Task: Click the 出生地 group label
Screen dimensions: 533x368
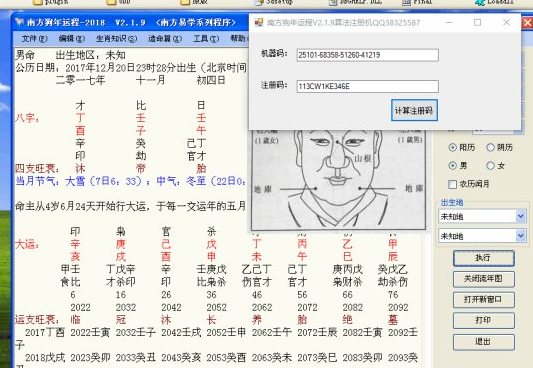Action: [x=452, y=203]
